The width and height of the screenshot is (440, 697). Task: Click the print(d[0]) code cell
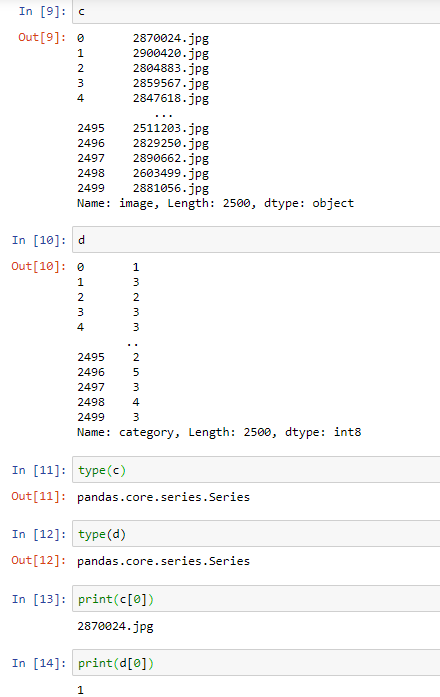(256, 663)
